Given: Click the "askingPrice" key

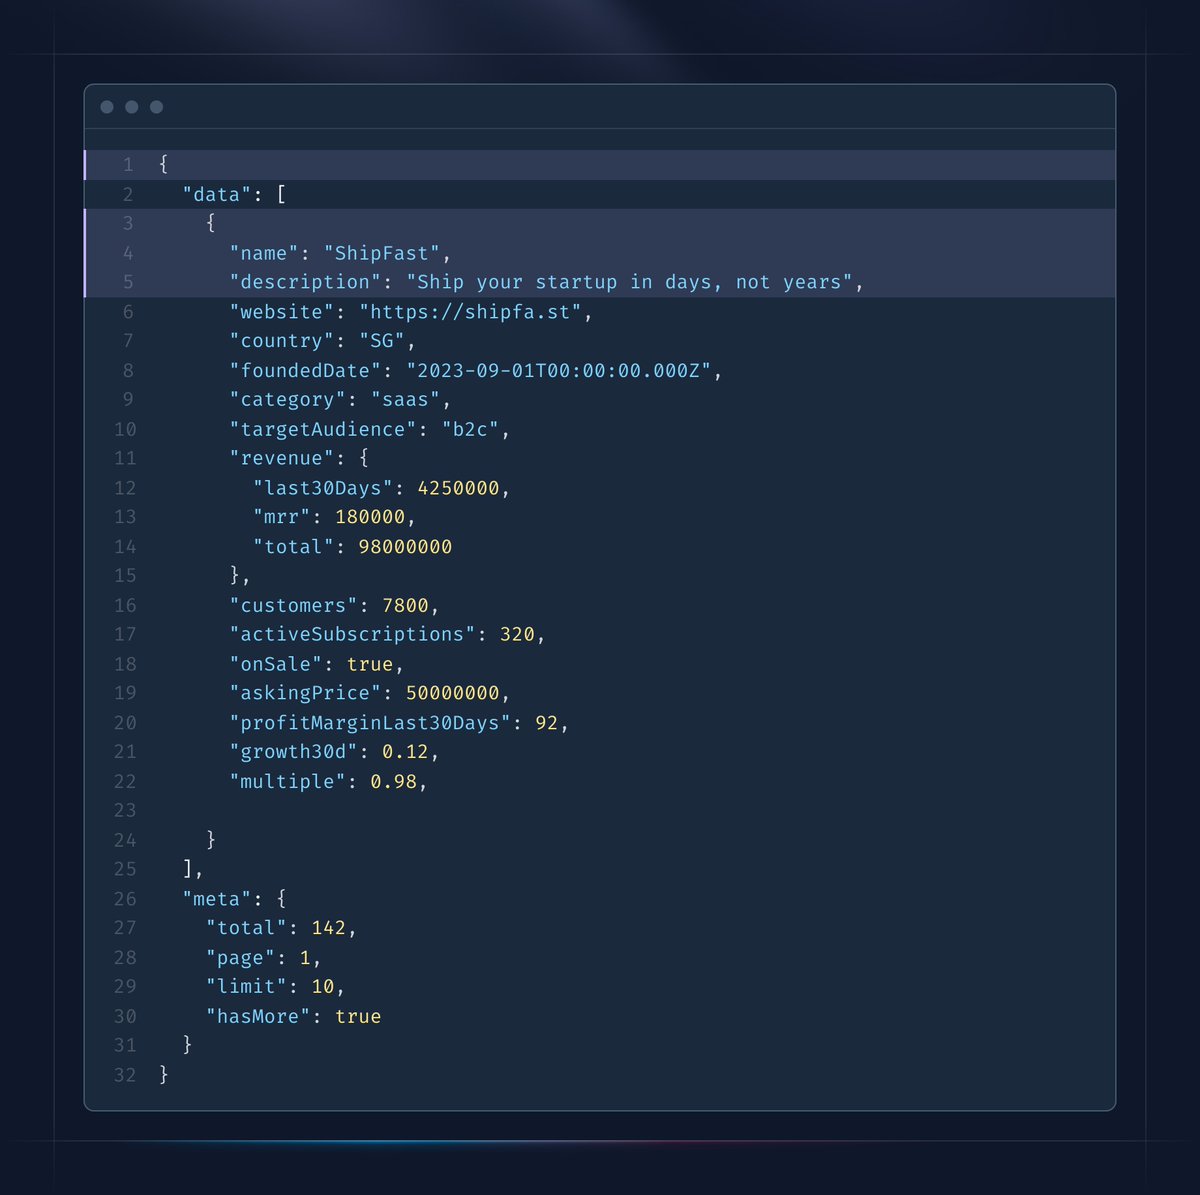Looking at the screenshot, I should click(305, 693).
